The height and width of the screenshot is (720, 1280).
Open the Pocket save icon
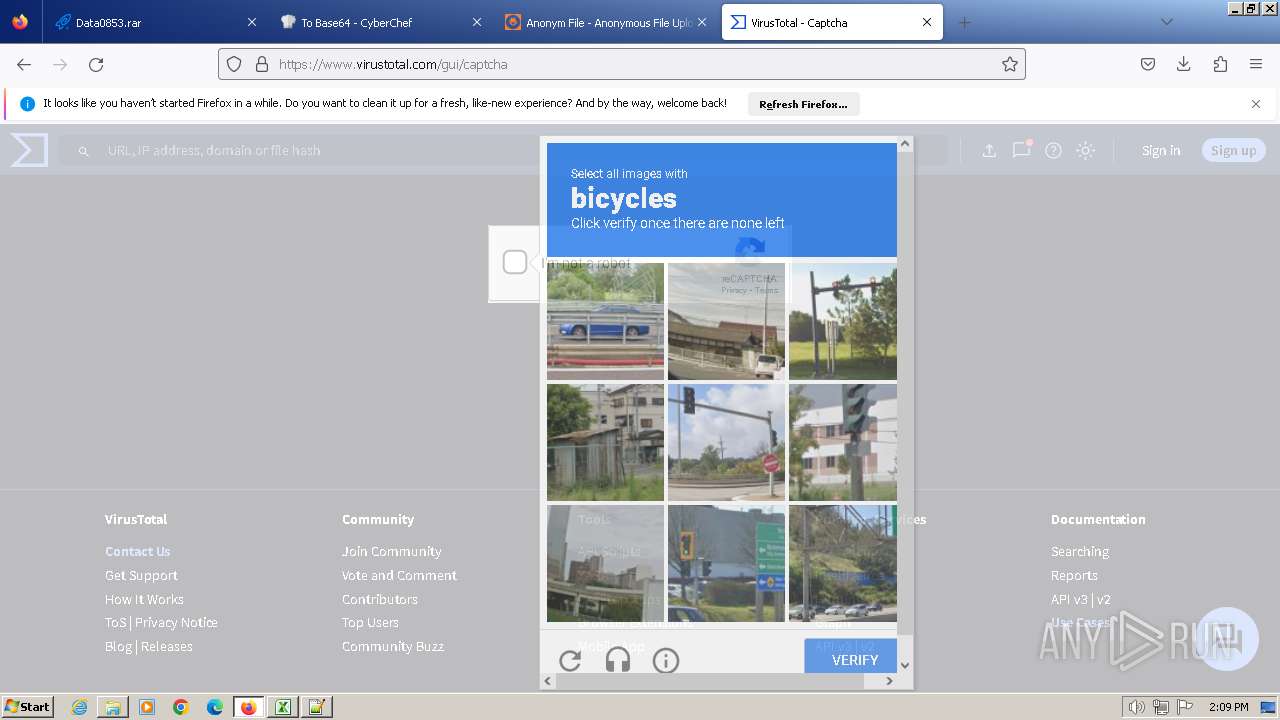[1148, 64]
